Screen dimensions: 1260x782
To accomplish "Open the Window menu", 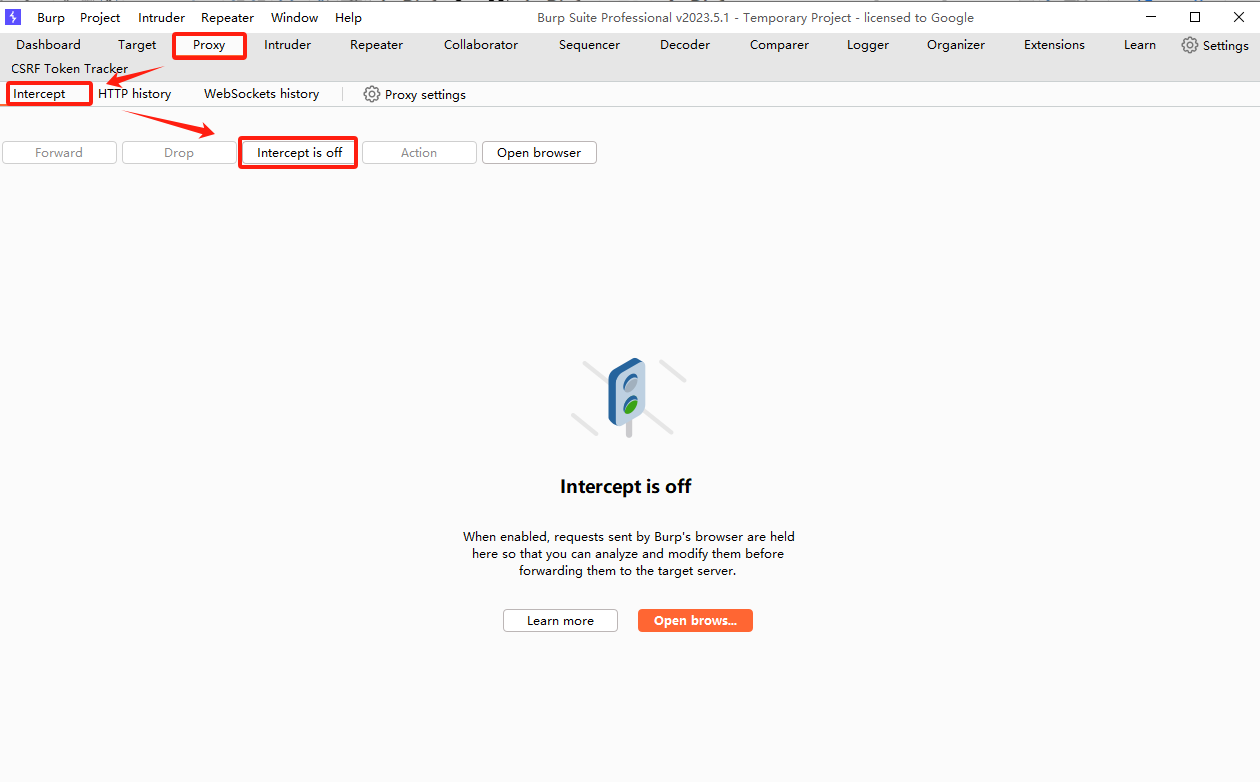I will tap(294, 18).
